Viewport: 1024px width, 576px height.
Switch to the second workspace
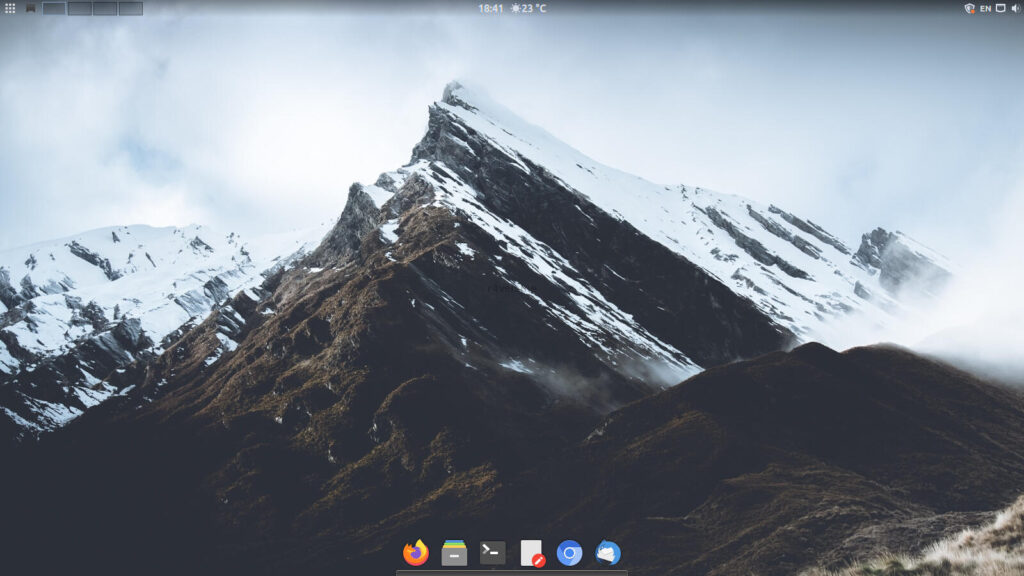pyautogui.click(x=79, y=8)
